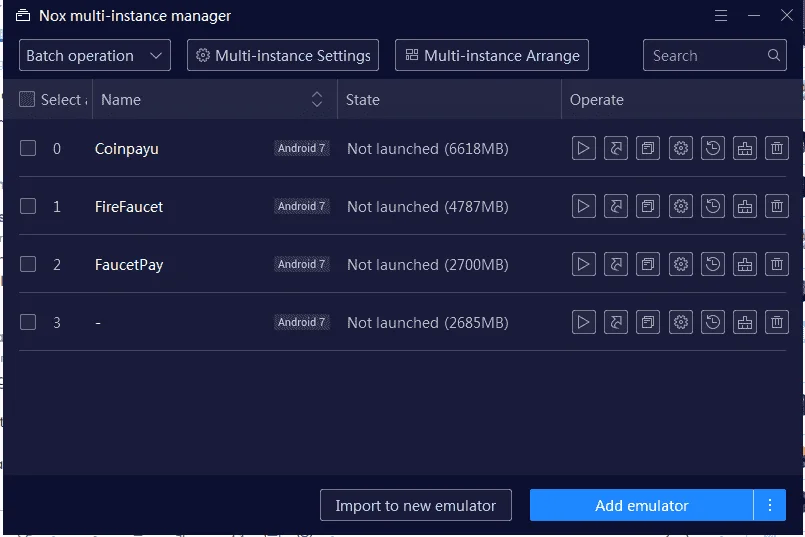Click Not launched (2700MB) status text

point(428,265)
